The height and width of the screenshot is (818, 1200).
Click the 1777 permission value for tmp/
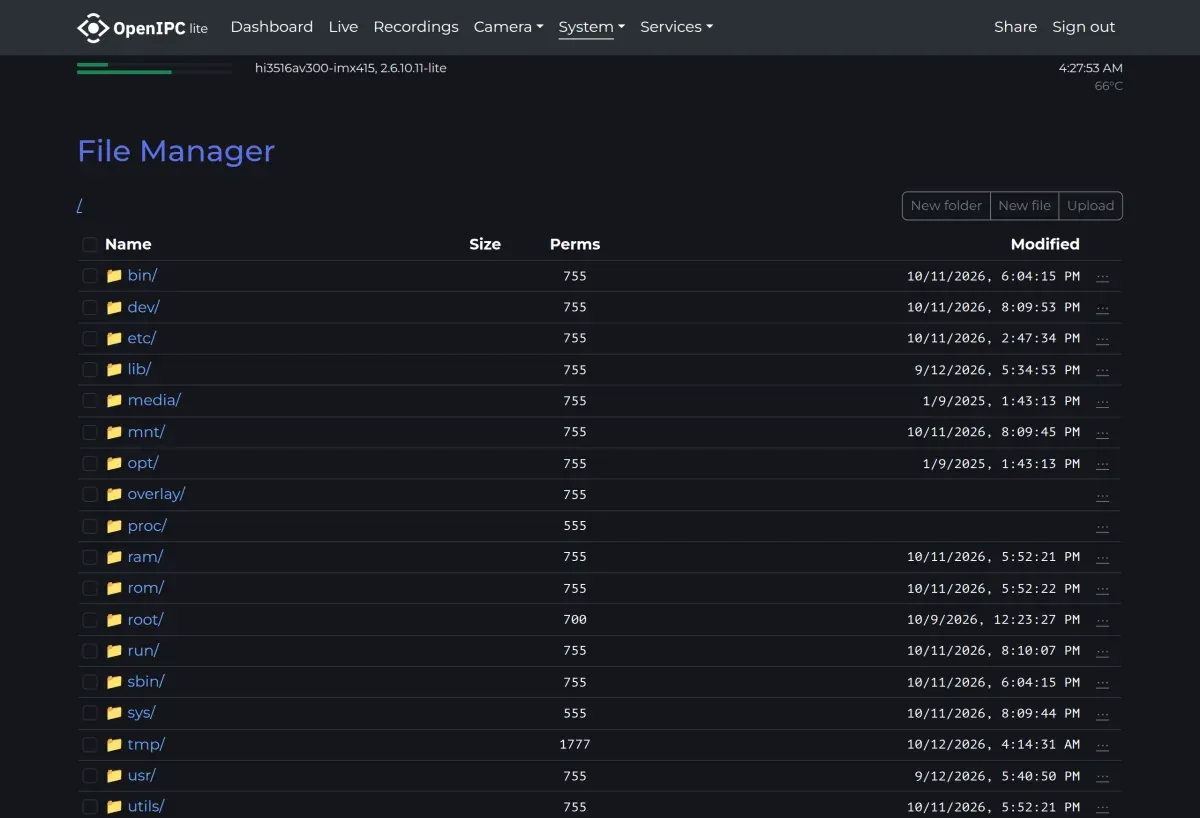point(575,745)
